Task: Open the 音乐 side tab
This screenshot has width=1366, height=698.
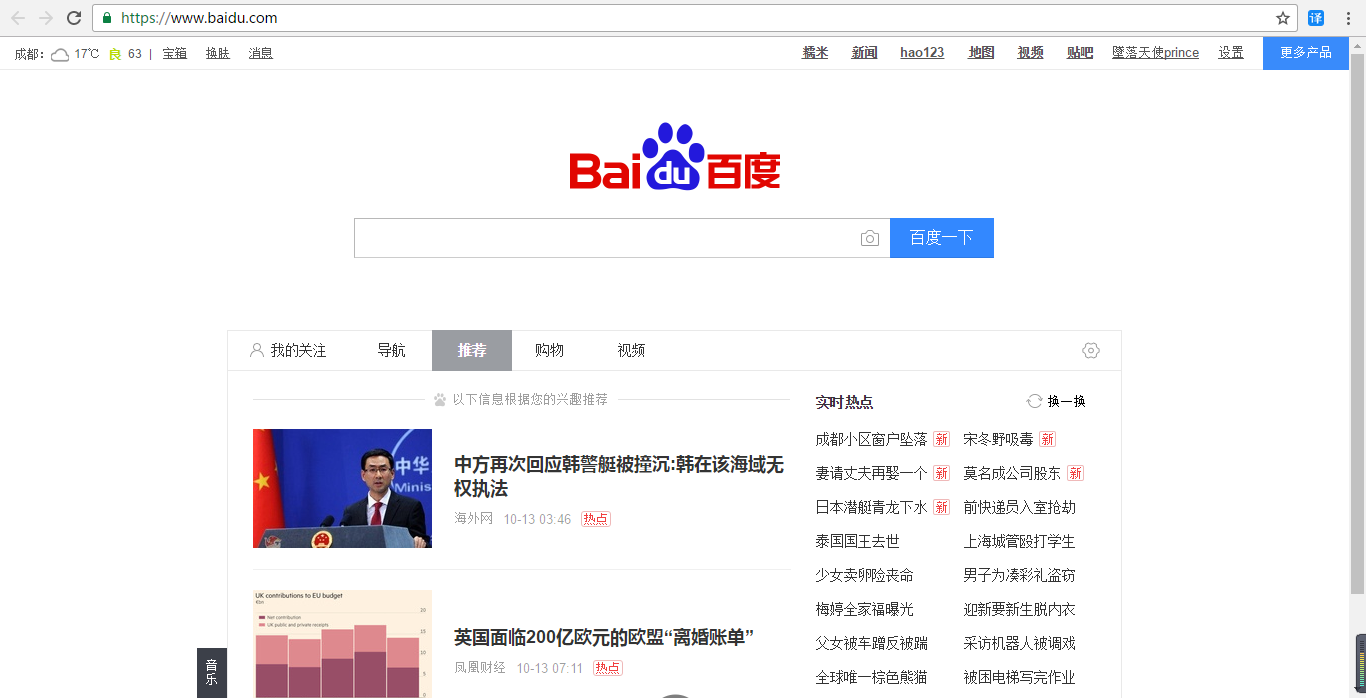Action: point(211,672)
